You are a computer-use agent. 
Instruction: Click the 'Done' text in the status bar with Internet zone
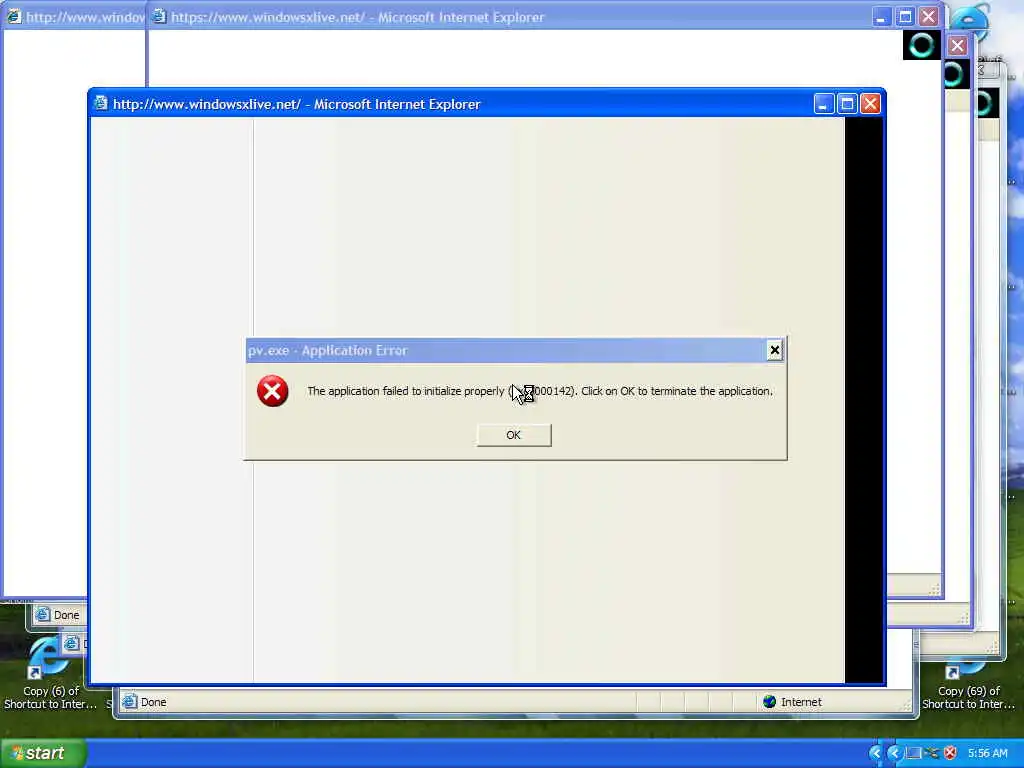click(153, 702)
